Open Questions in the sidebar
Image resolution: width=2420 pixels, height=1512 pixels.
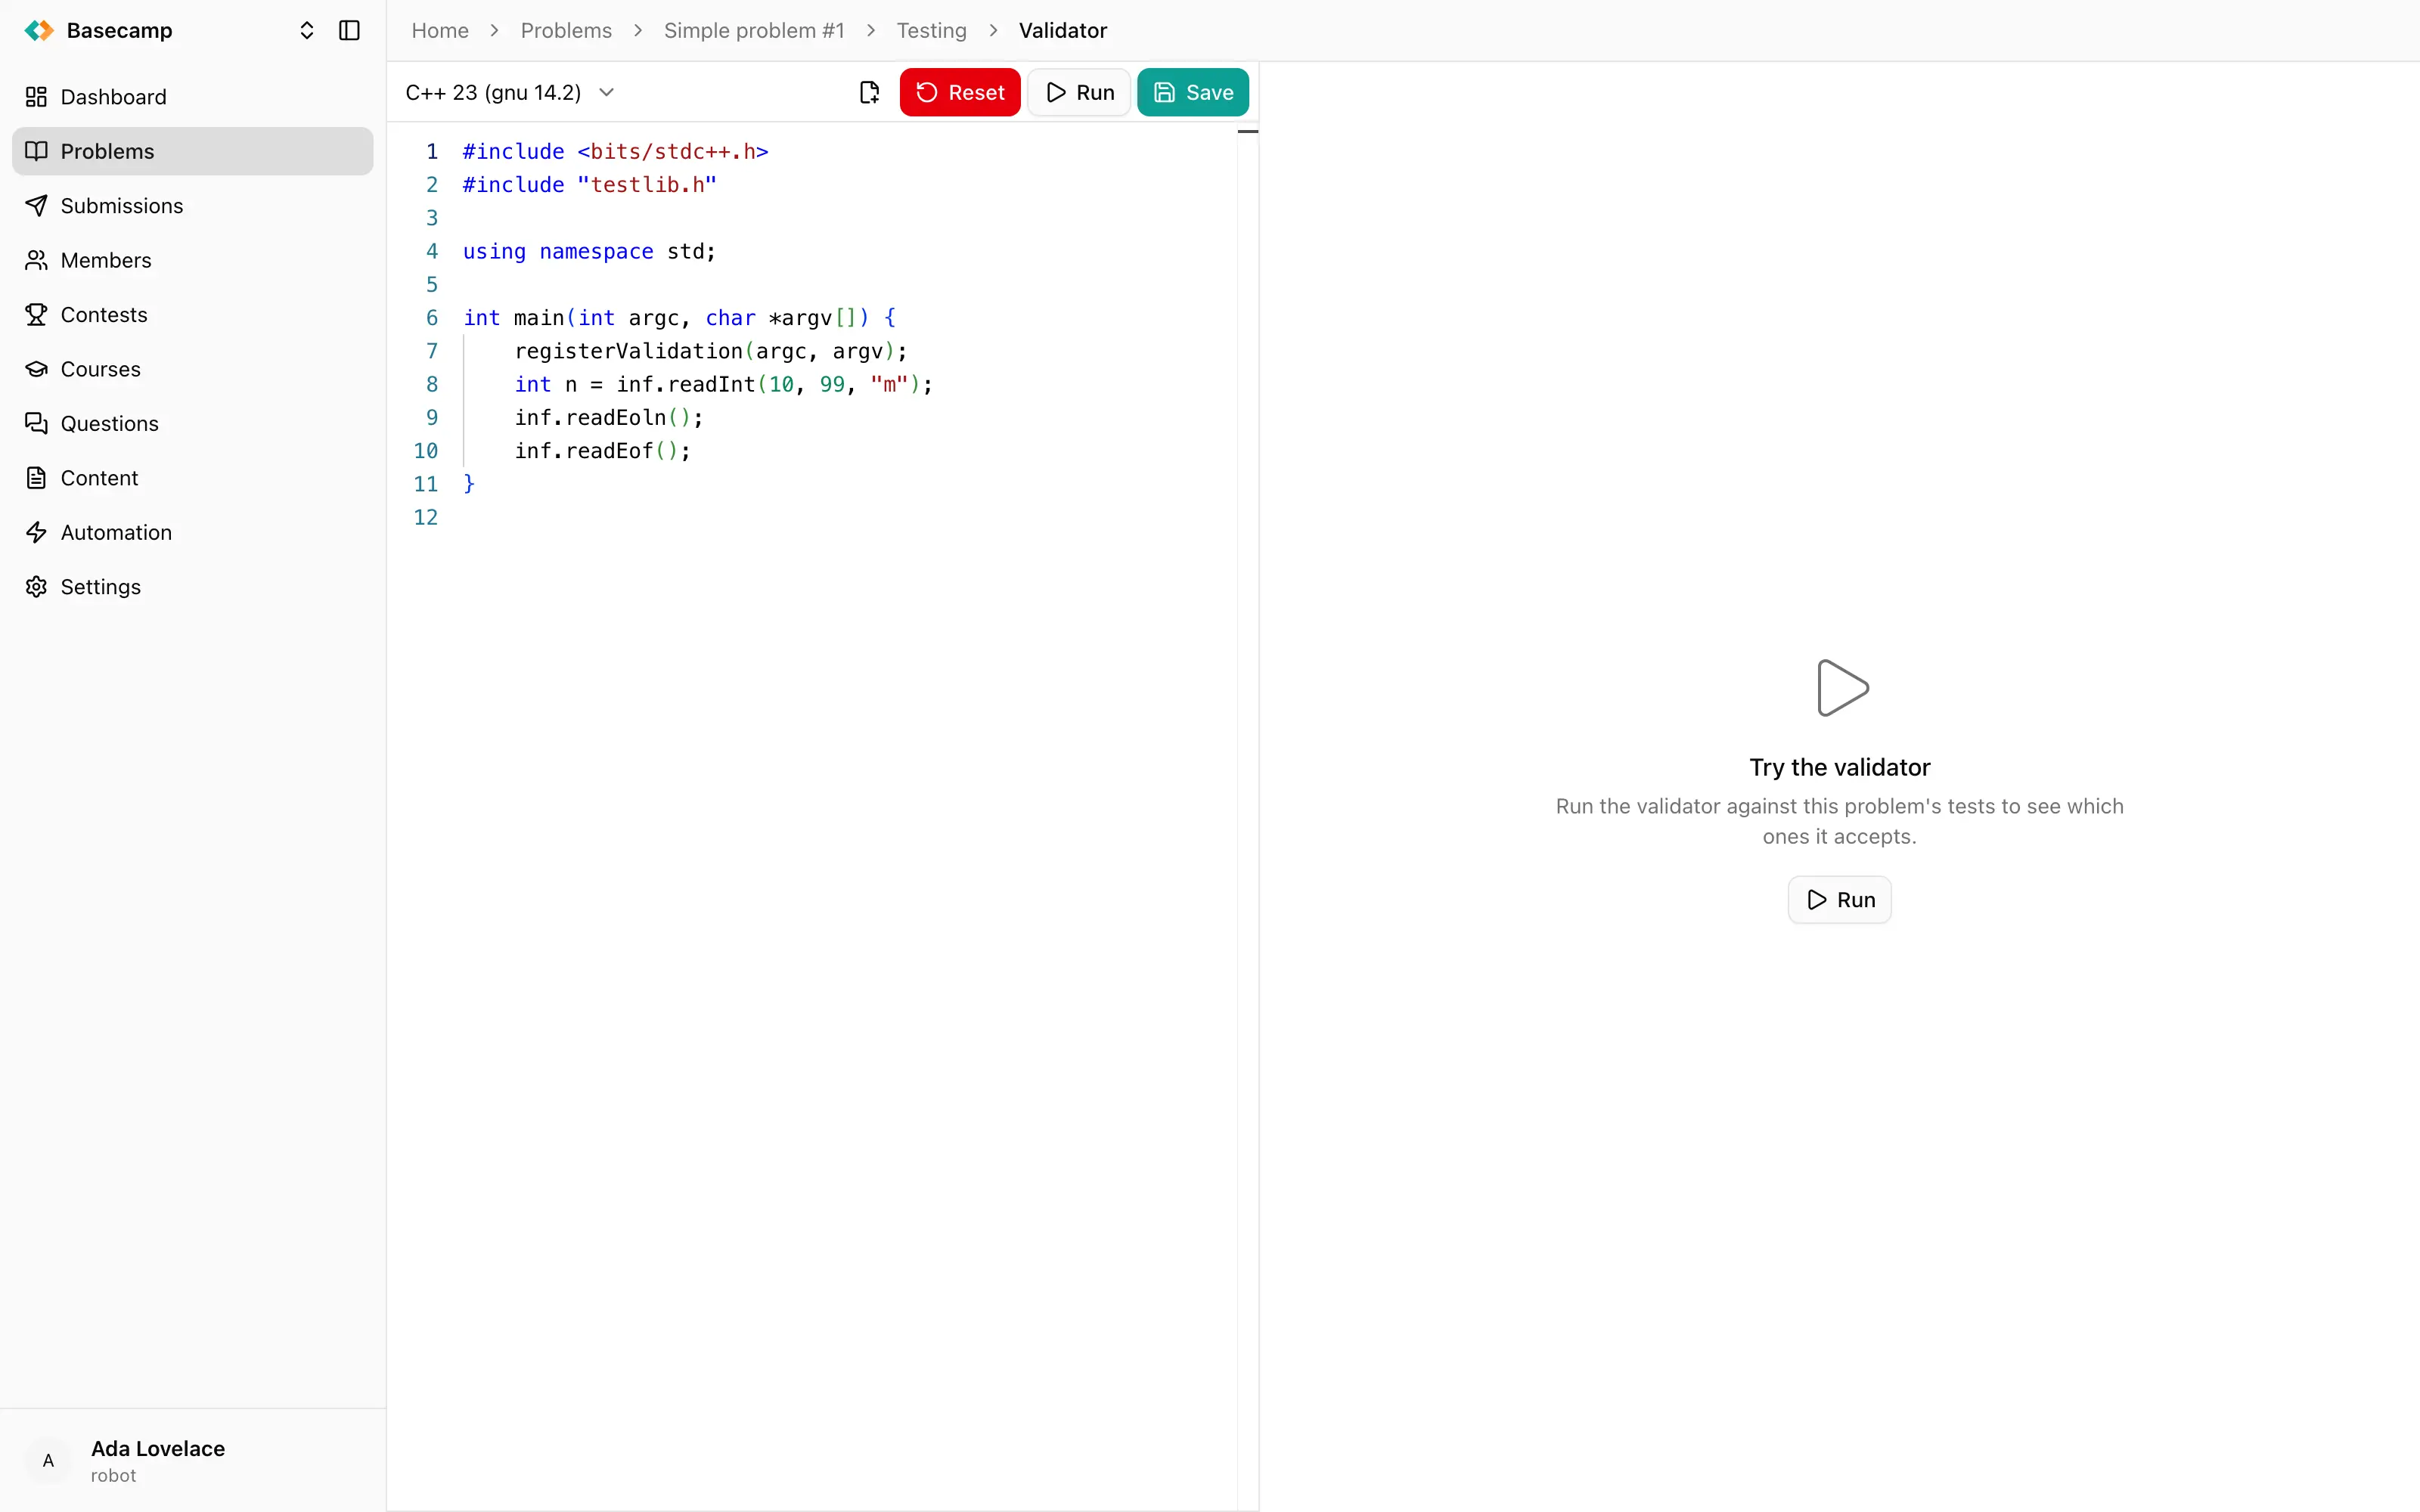point(192,424)
